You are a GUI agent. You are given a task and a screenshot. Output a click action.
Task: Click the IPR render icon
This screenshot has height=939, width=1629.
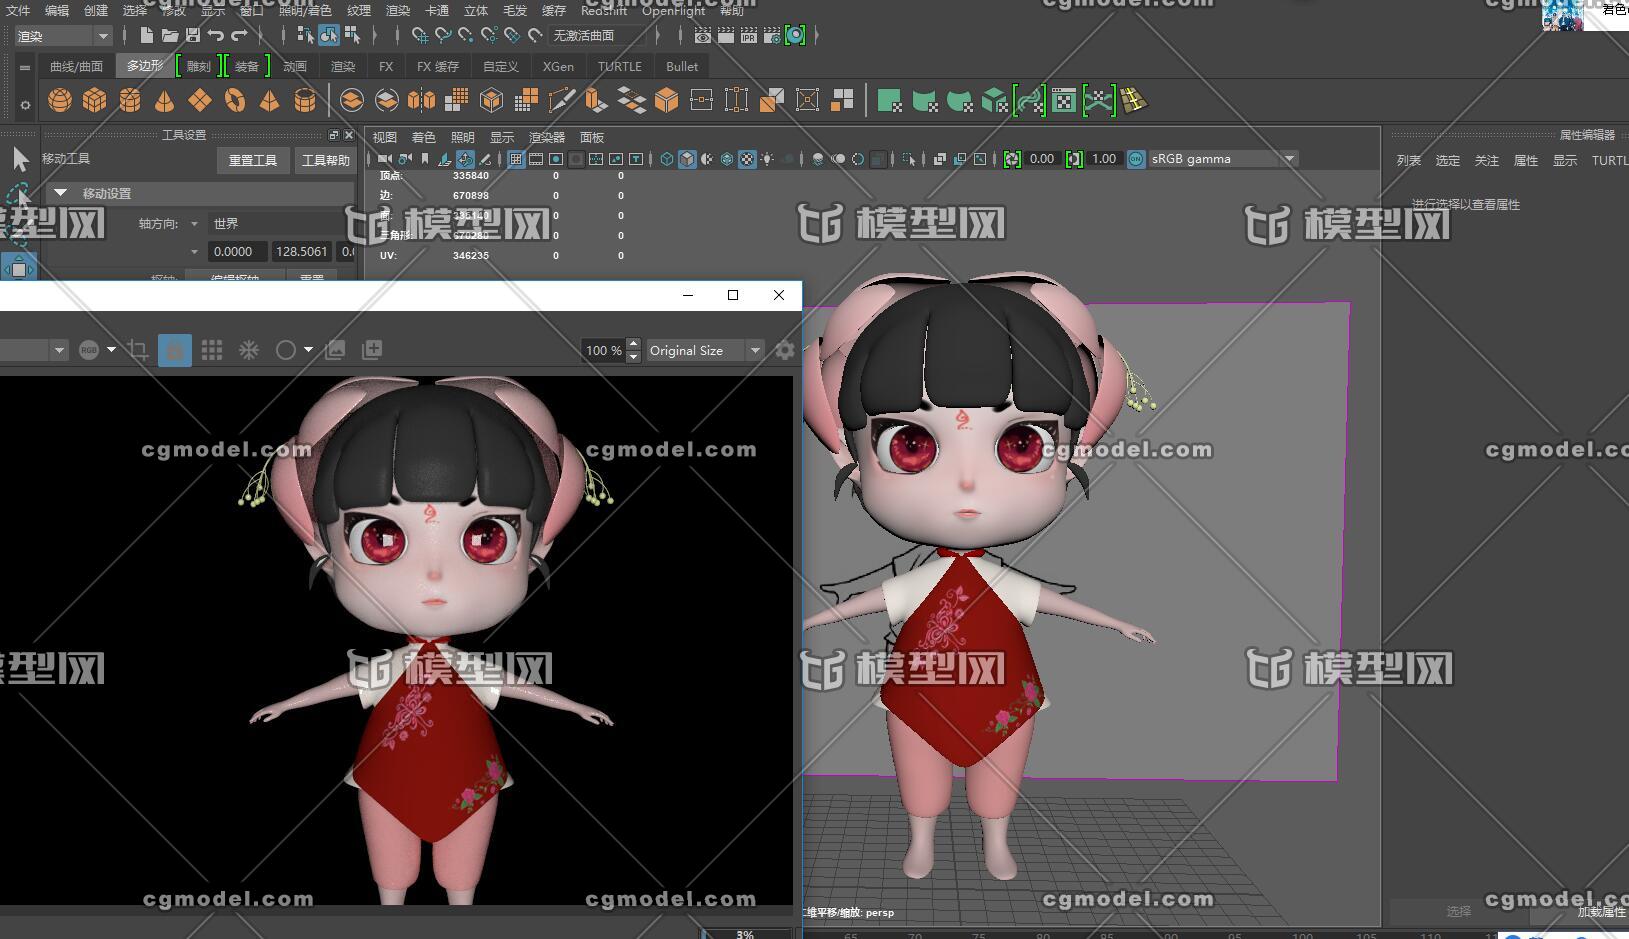click(x=749, y=35)
